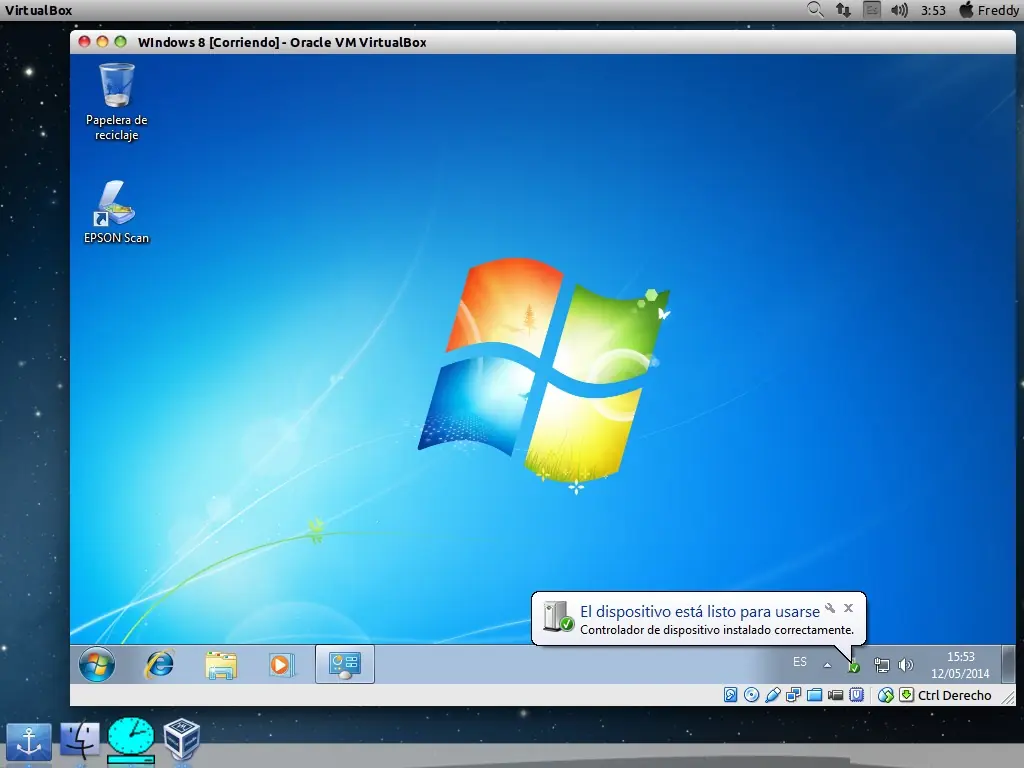The width and height of the screenshot is (1024, 768).
Task: Open Windows Media Player taskbar icon
Action: click(x=281, y=665)
